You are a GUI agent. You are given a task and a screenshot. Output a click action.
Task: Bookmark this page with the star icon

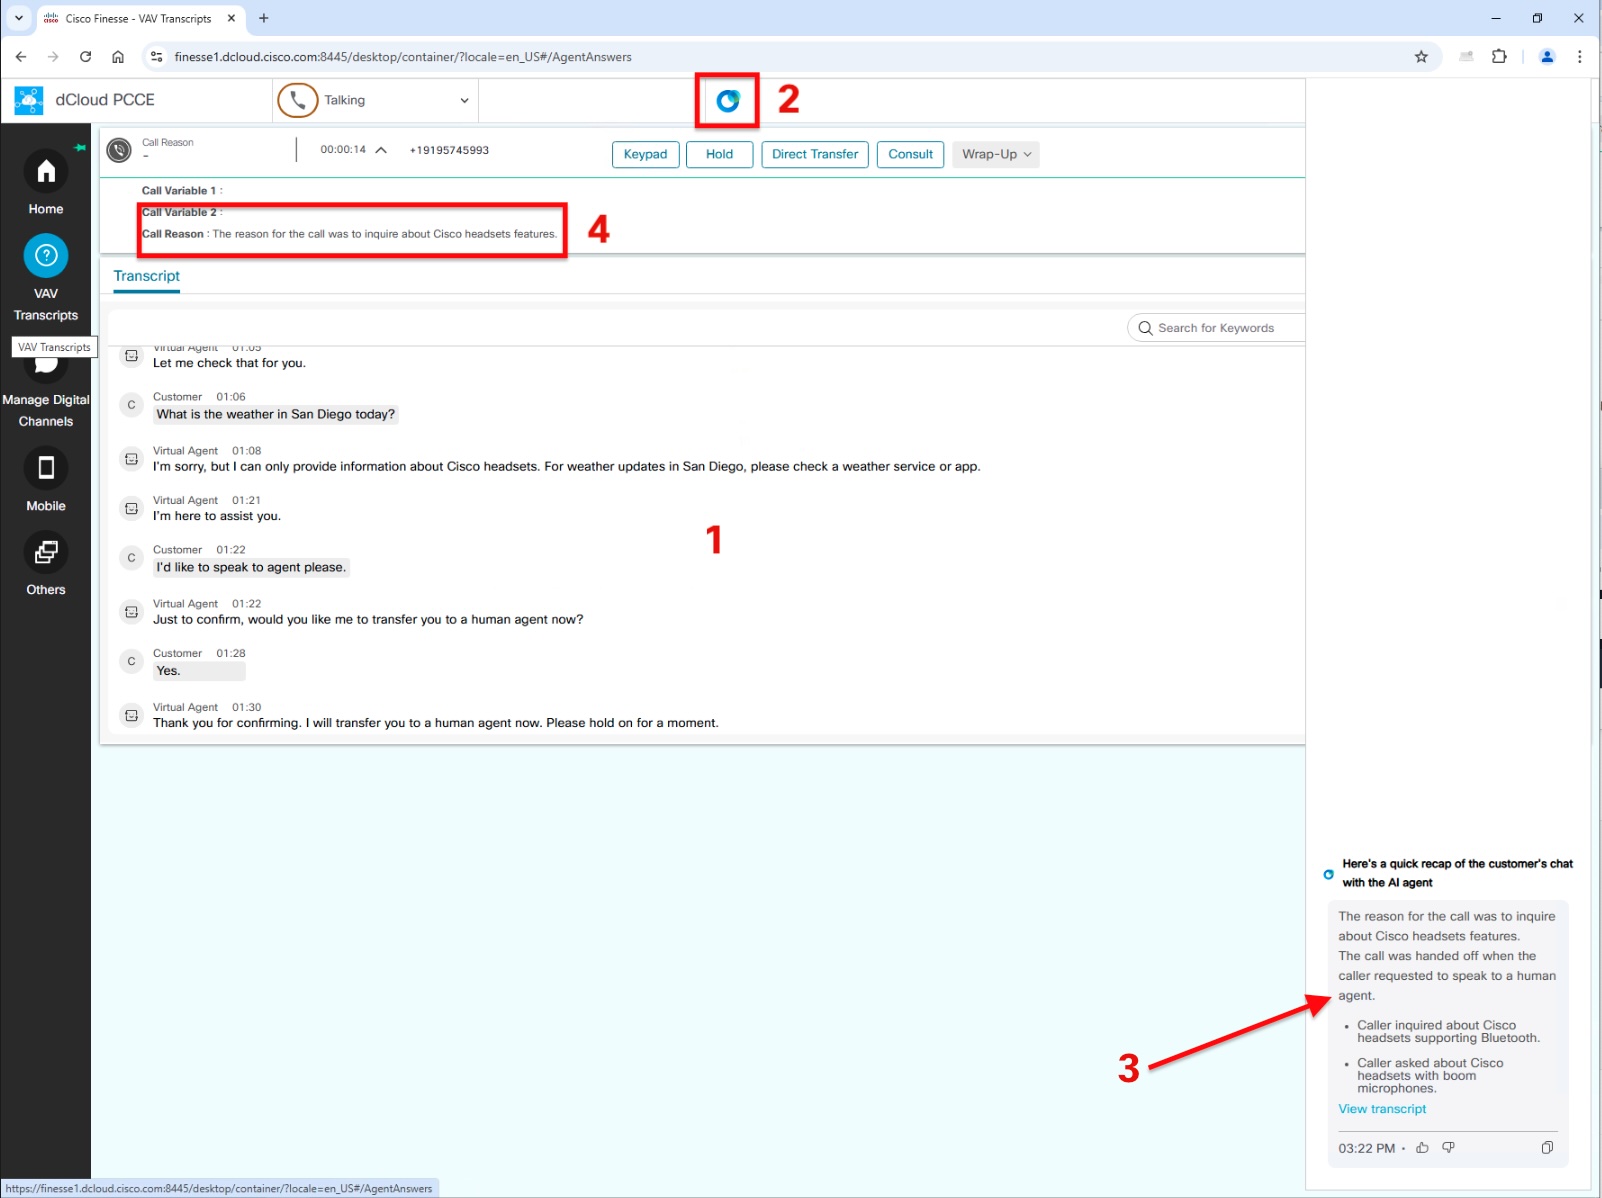click(x=1421, y=57)
